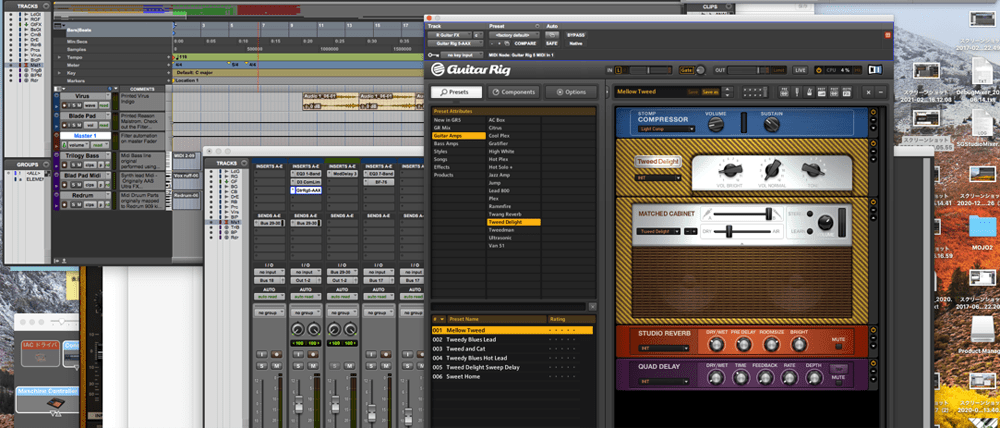Select preset 005 Tweed Delight Sweep Delay
Image resolution: width=1000 pixels, height=428 pixels.
pyautogui.click(x=512, y=367)
